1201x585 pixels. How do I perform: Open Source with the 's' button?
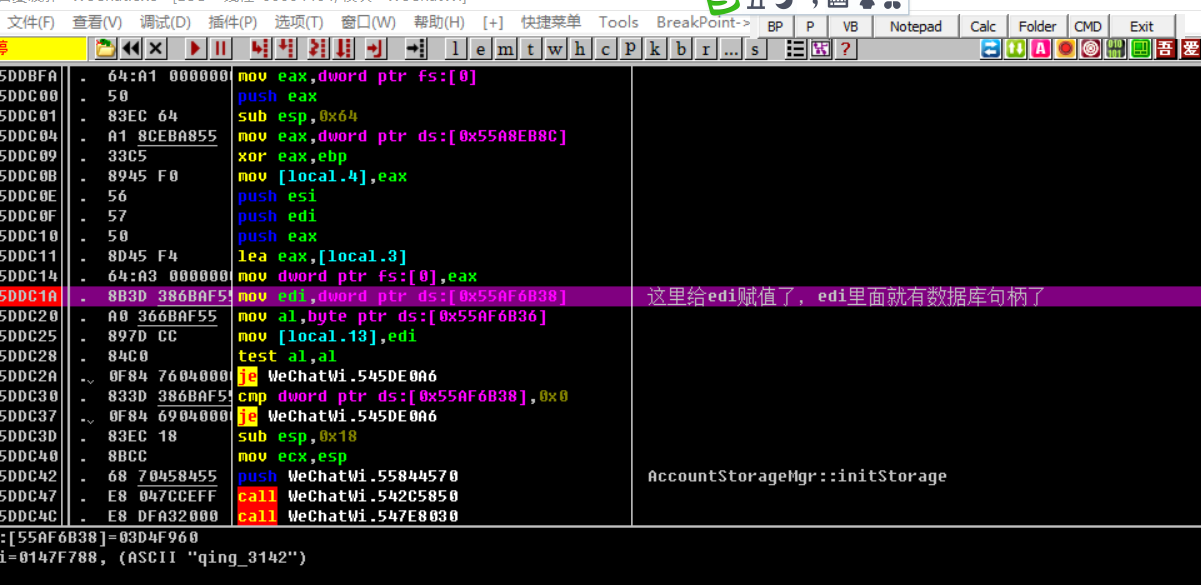pos(755,48)
